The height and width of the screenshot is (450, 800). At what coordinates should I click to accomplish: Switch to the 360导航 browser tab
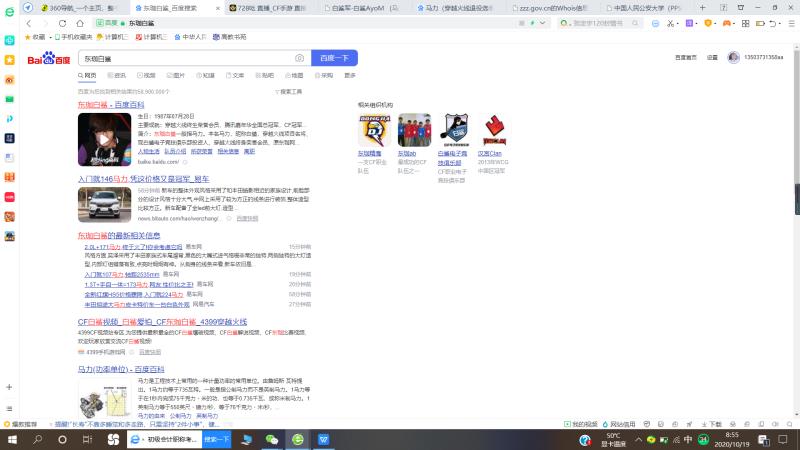(x=78, y=8)
